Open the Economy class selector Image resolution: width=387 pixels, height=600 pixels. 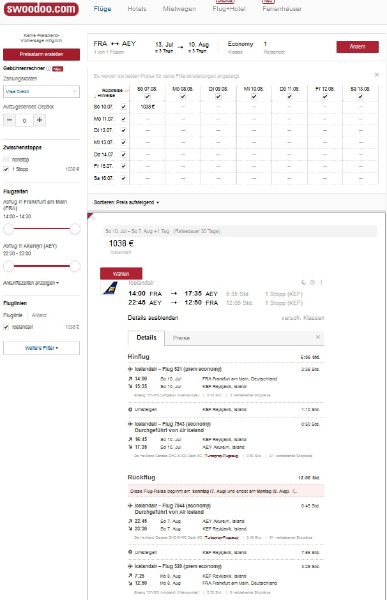(x=240, y=44)
